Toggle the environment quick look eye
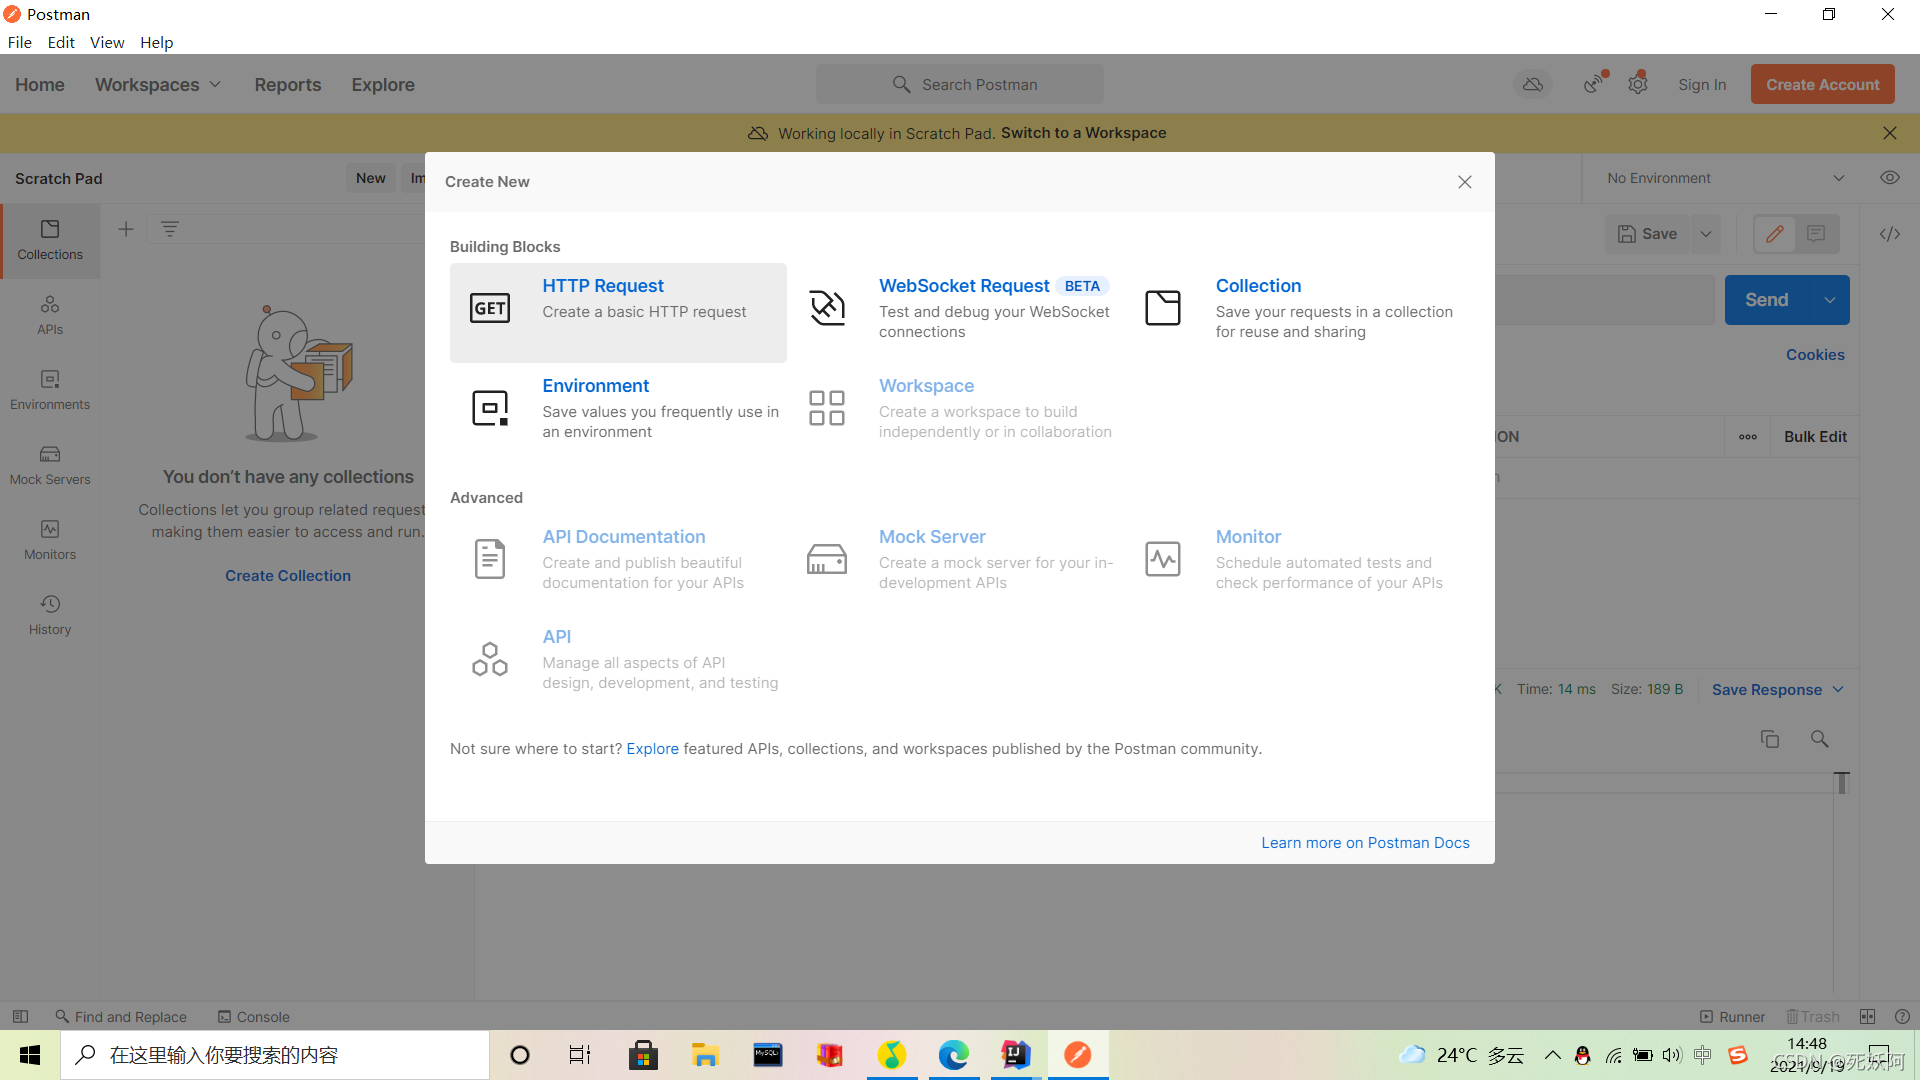This screenshot has width=1920, height=1080. coord(1889,178)
